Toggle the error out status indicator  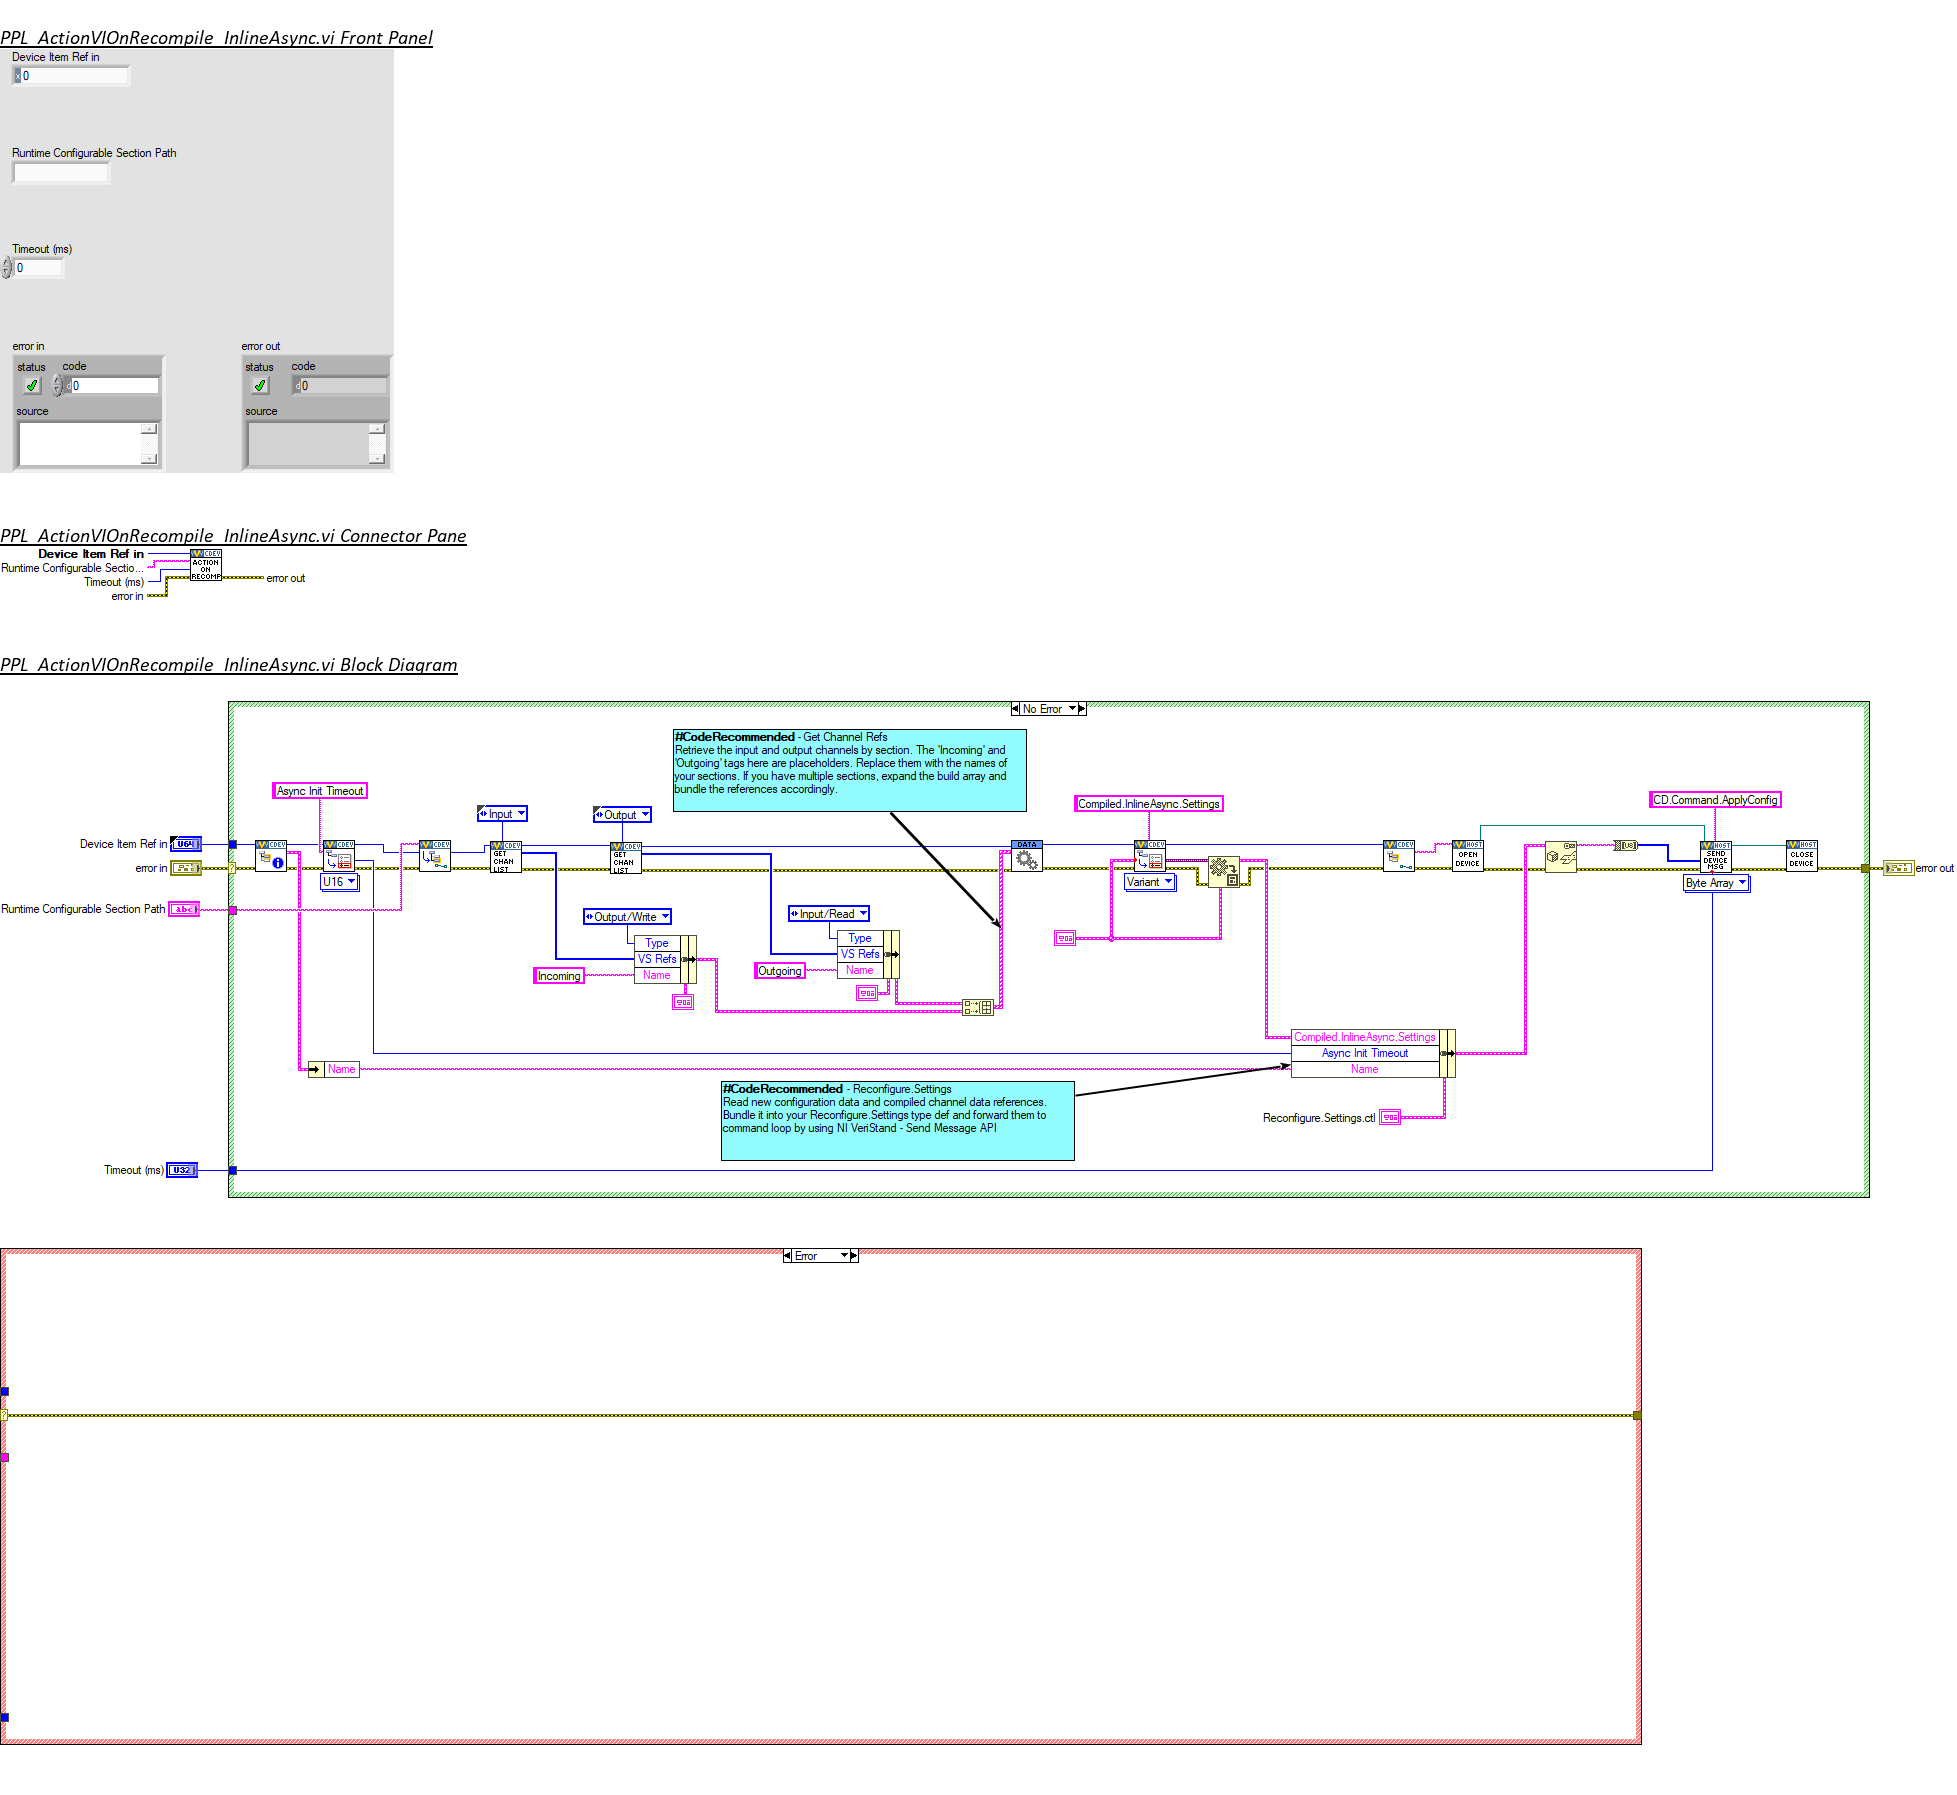[260, 386]
